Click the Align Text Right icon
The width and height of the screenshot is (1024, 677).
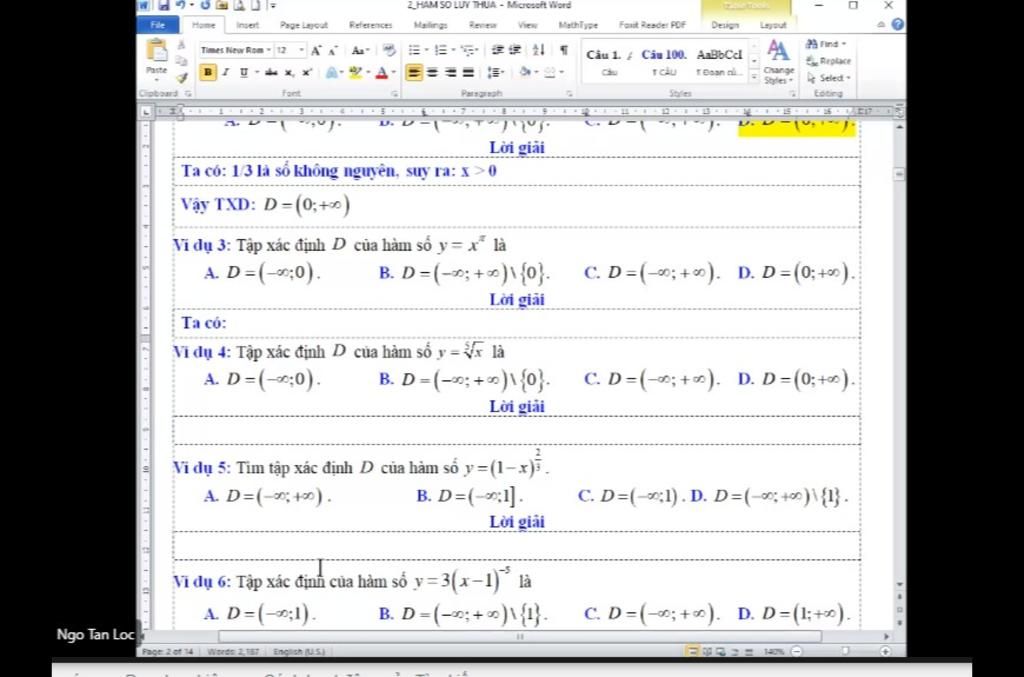pyautogui.click(x=450, y=72)
